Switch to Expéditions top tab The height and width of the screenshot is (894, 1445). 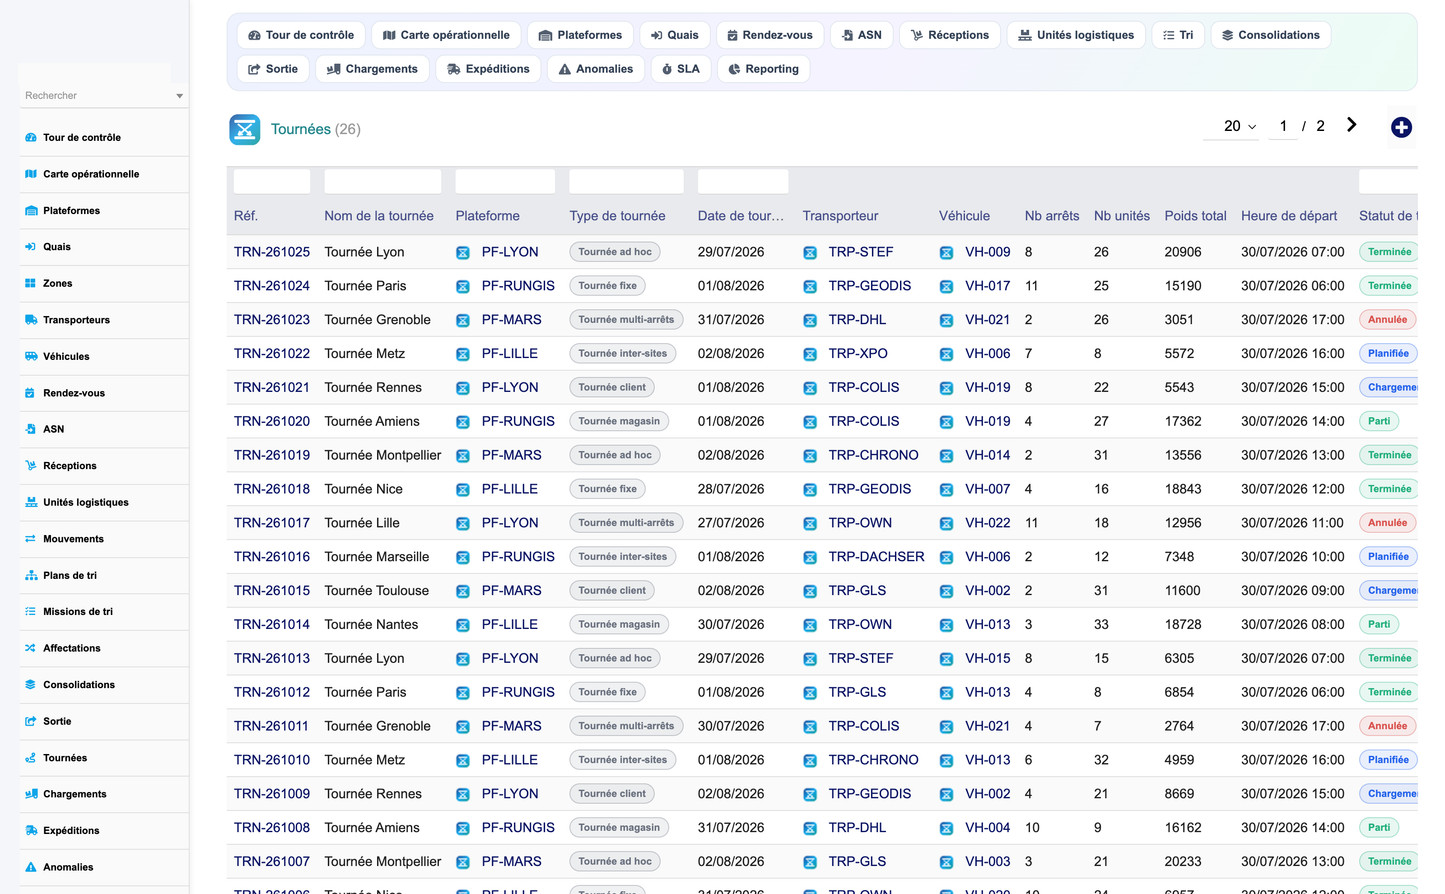[x=488, y=69]
